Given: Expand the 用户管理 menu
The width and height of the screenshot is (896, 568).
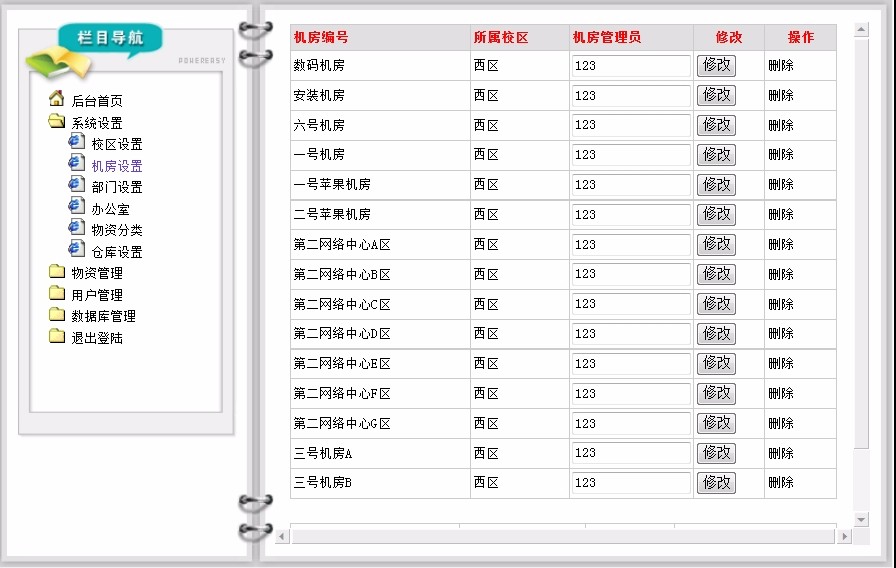Looking at the screenshot, I should (97, 295).
